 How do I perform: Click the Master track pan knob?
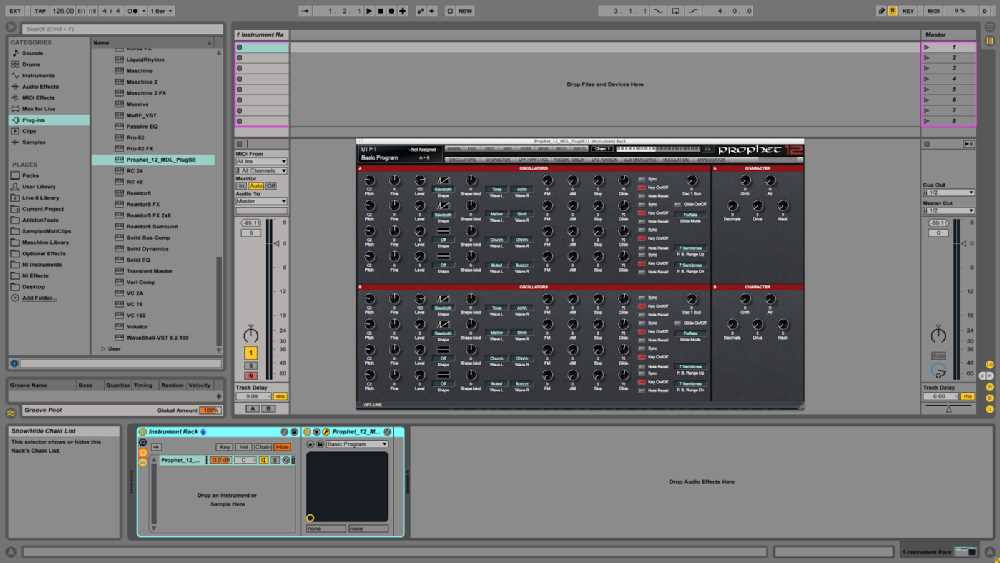point(938,334)
